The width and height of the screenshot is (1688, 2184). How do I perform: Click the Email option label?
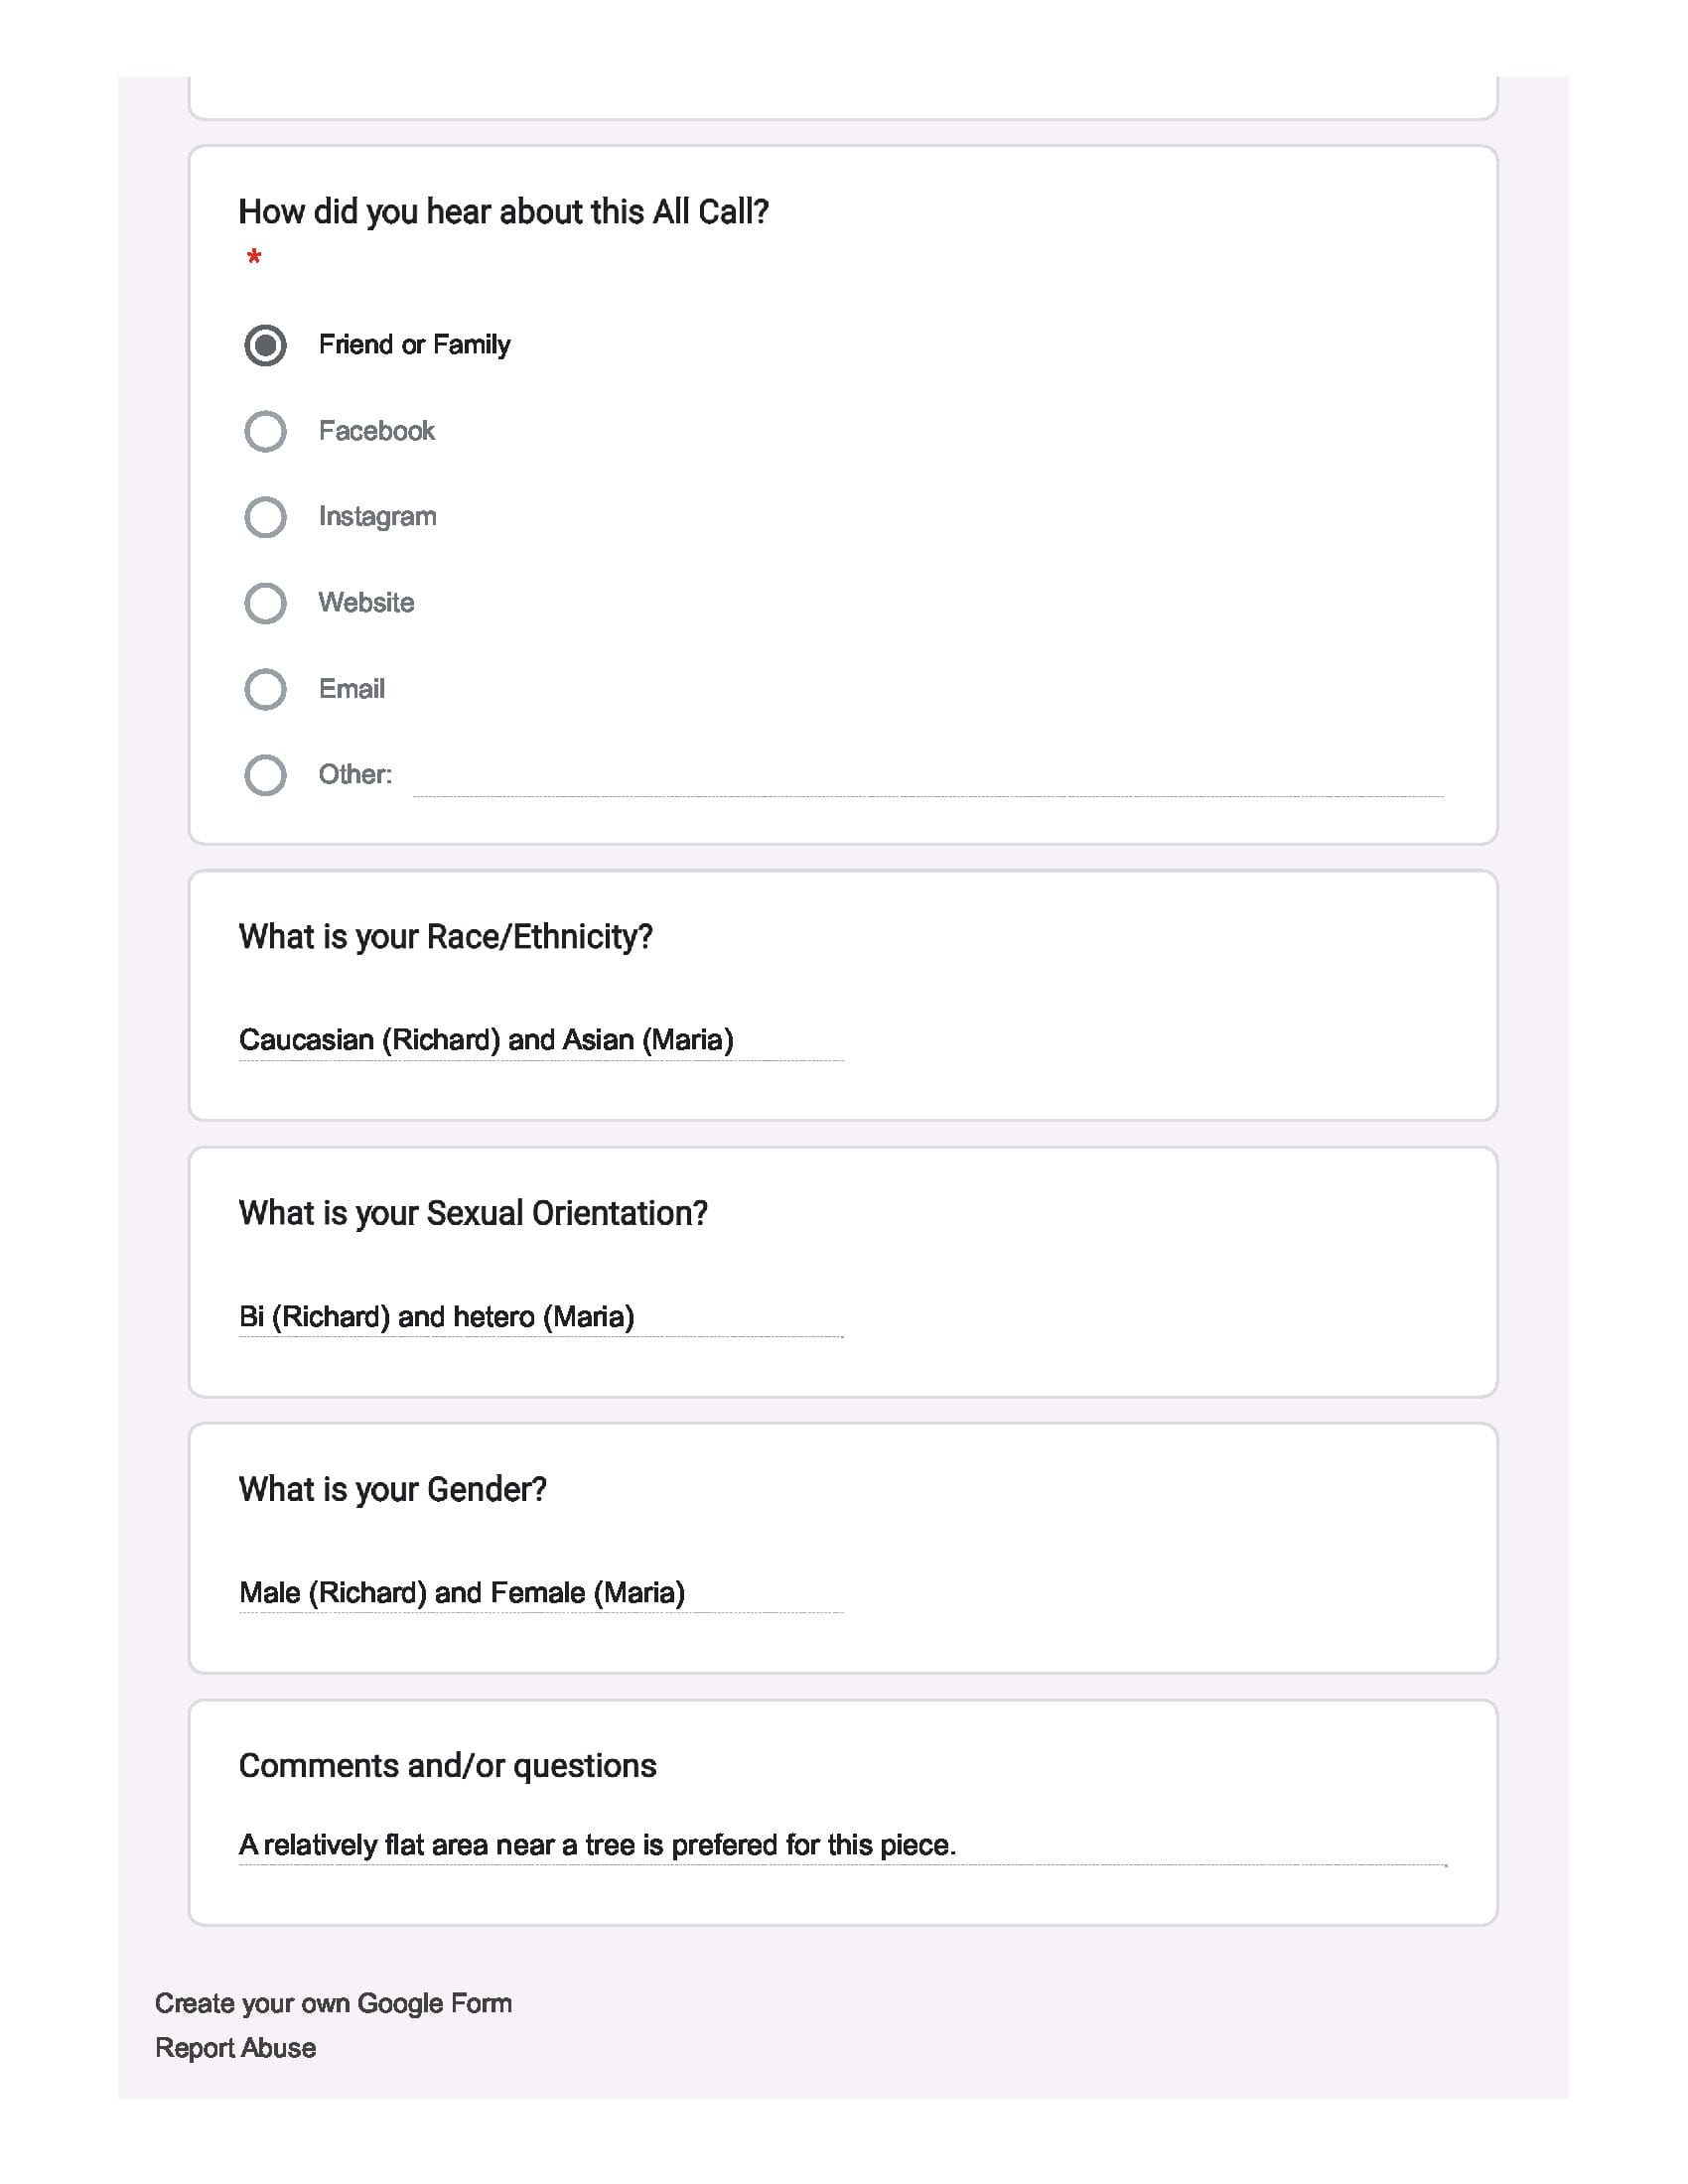[x=351, y=689]
